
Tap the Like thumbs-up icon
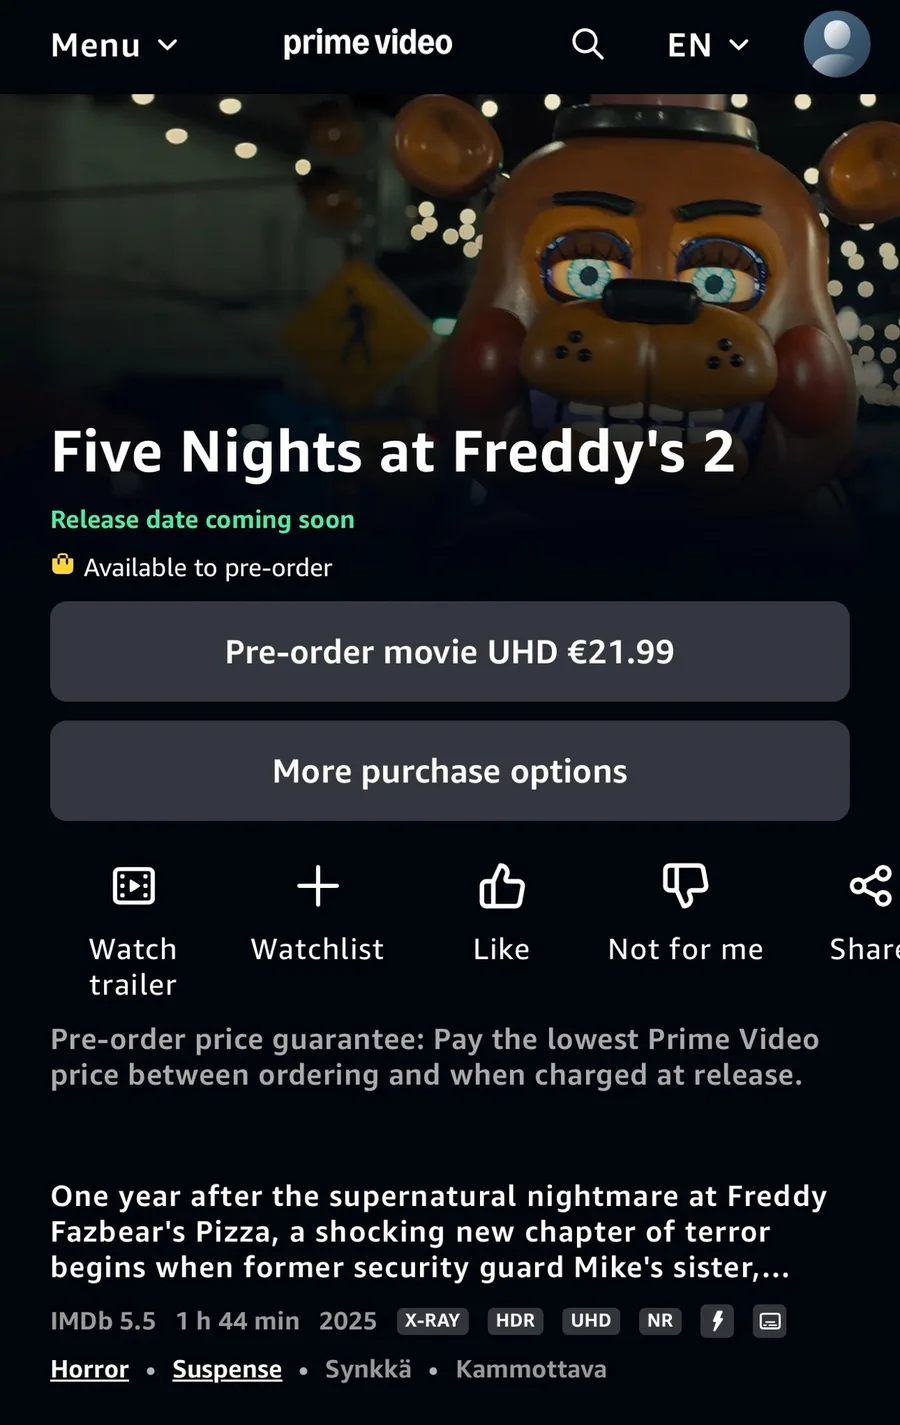click(502, 886)
